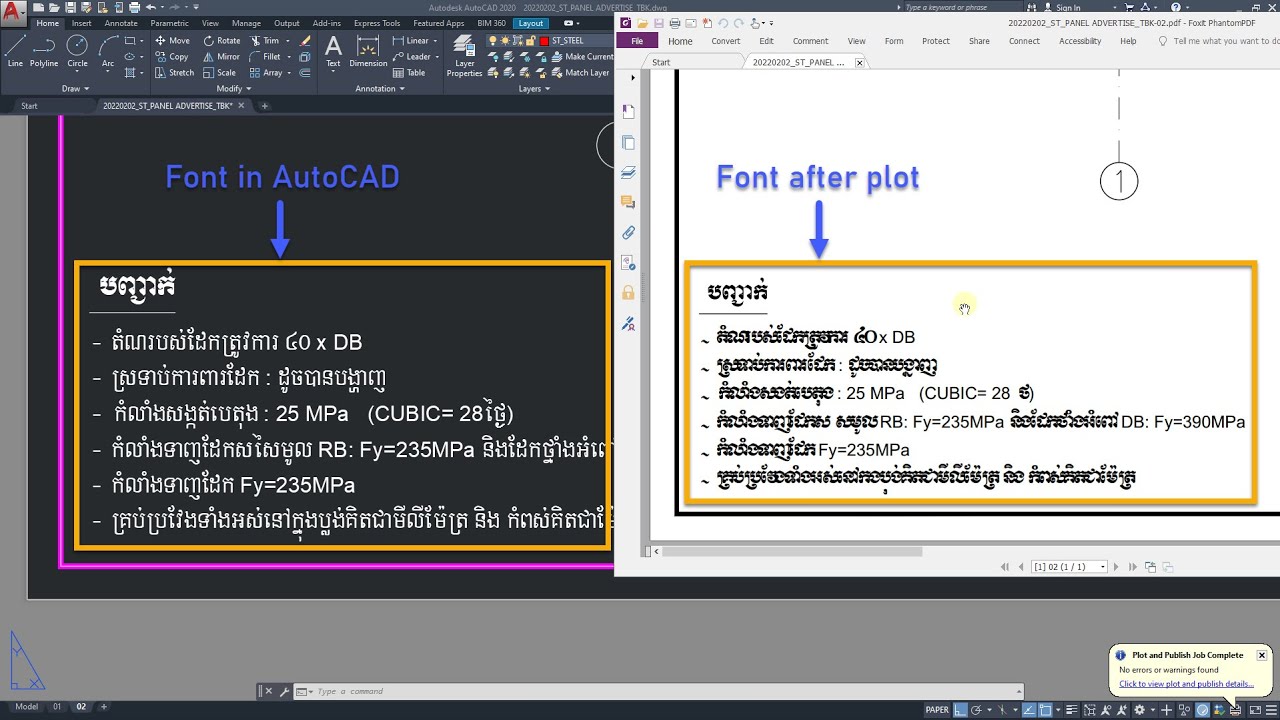The width and height of the screenshot is (1280, 720).
Task: Activate the Array tool
Action: pos(265,73)
